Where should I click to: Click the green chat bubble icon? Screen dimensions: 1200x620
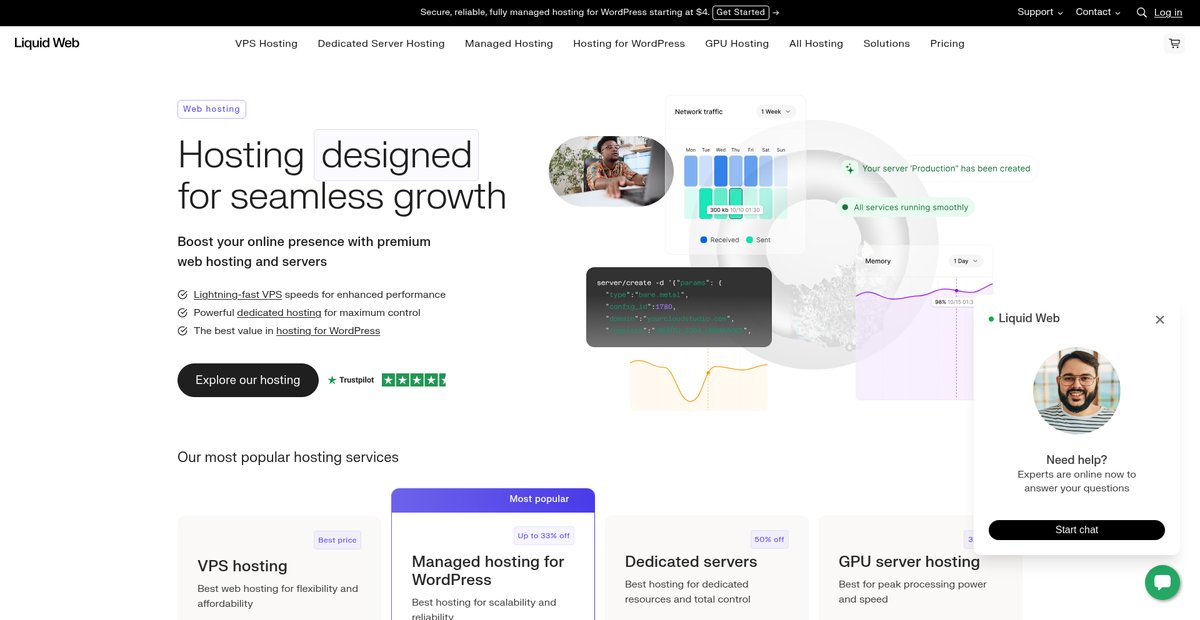[1162, 583]
